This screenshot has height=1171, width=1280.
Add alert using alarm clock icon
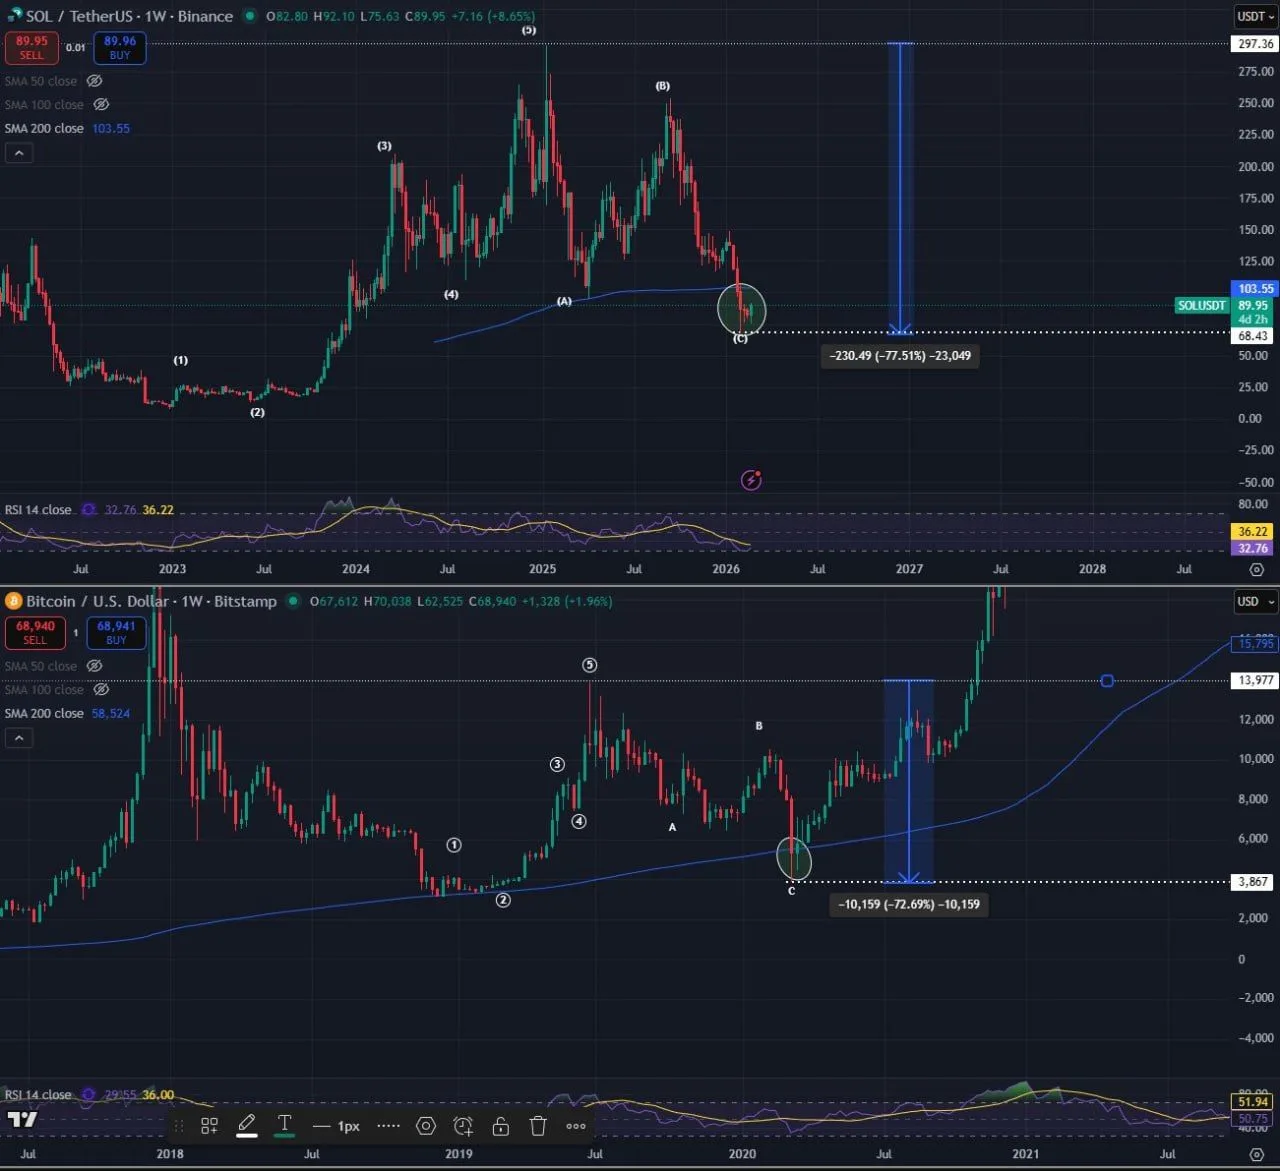463,1126
